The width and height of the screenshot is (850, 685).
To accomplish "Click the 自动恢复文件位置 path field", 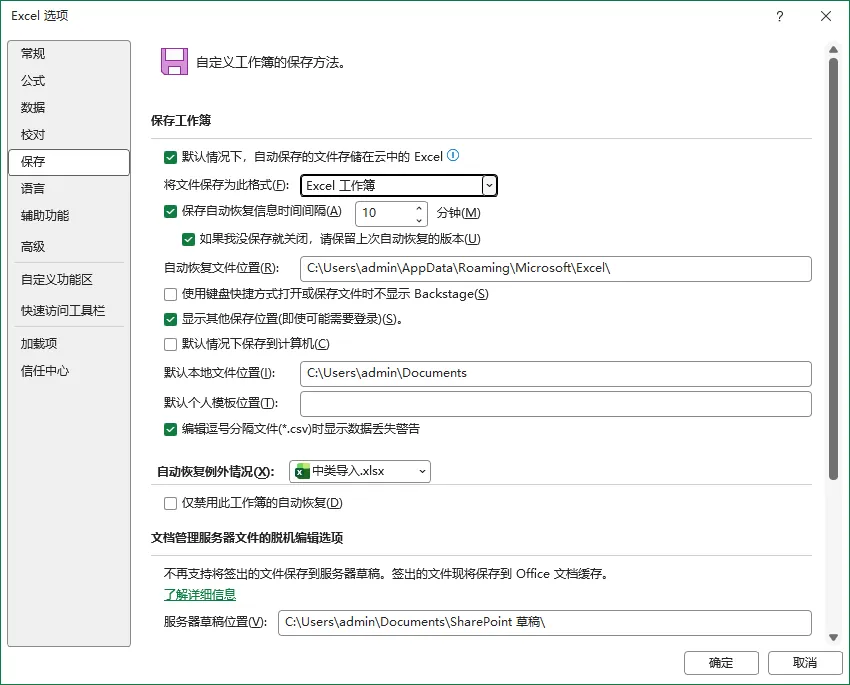I will point(556,269).
